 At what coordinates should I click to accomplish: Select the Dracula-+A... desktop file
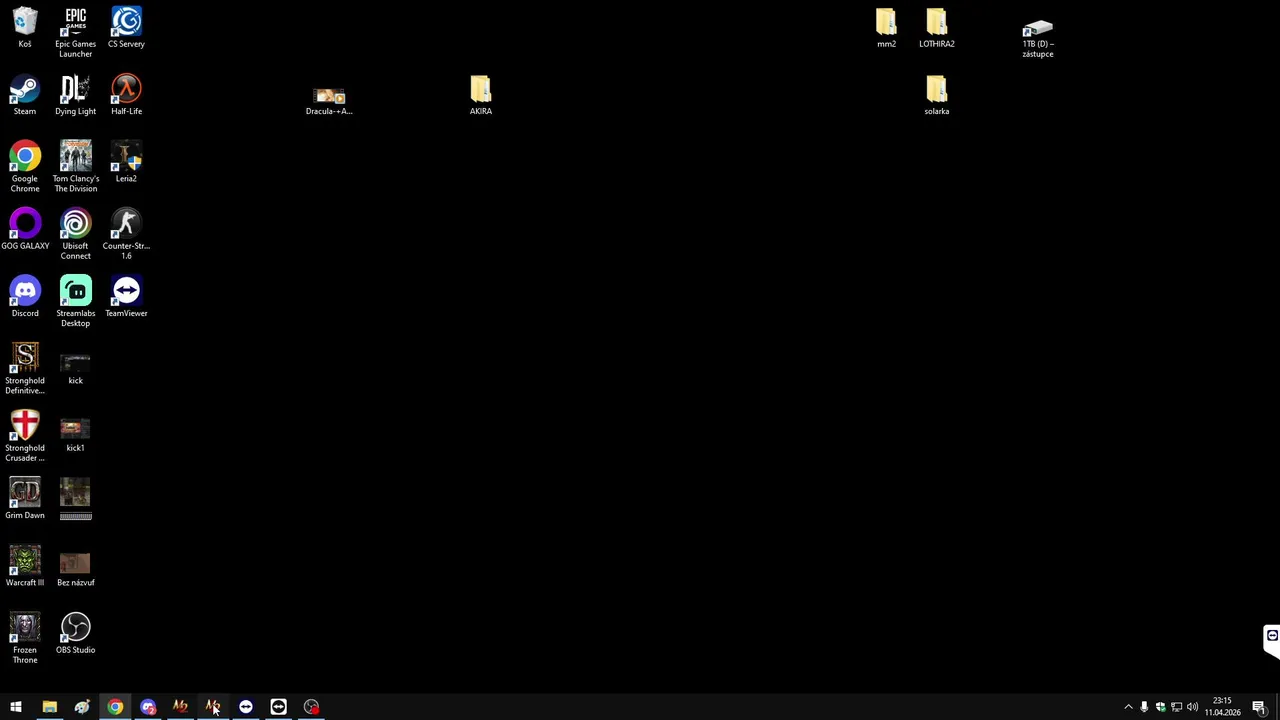pos(329,100)
